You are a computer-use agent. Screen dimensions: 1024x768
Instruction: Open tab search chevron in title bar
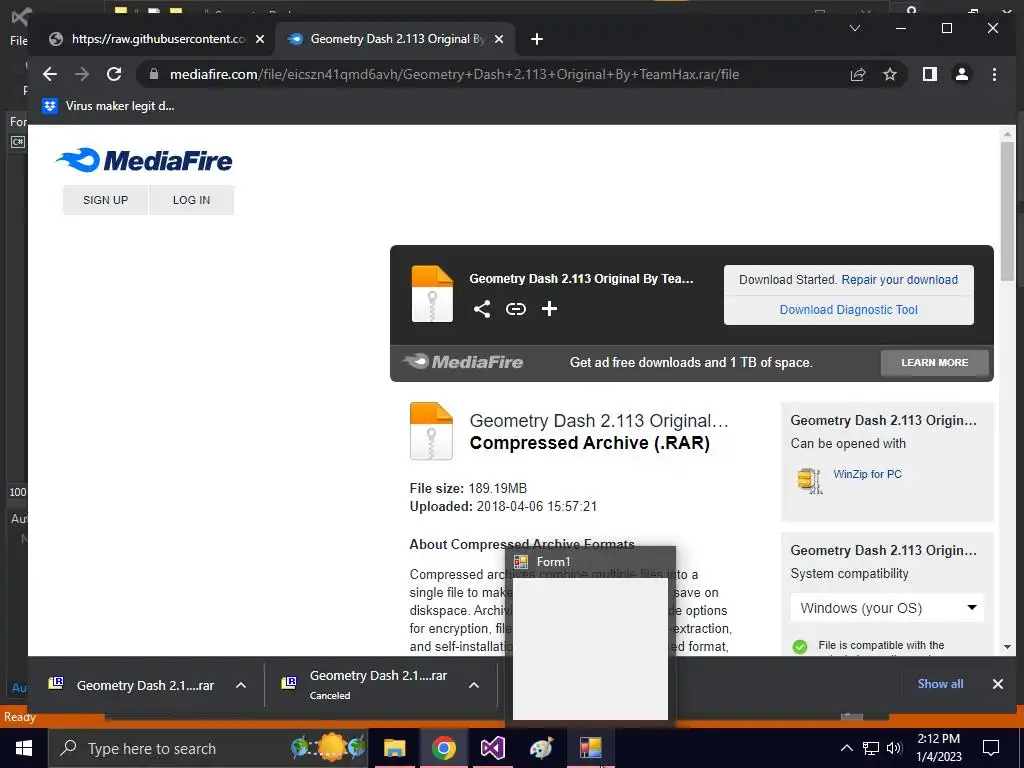[x=854, y=28]
